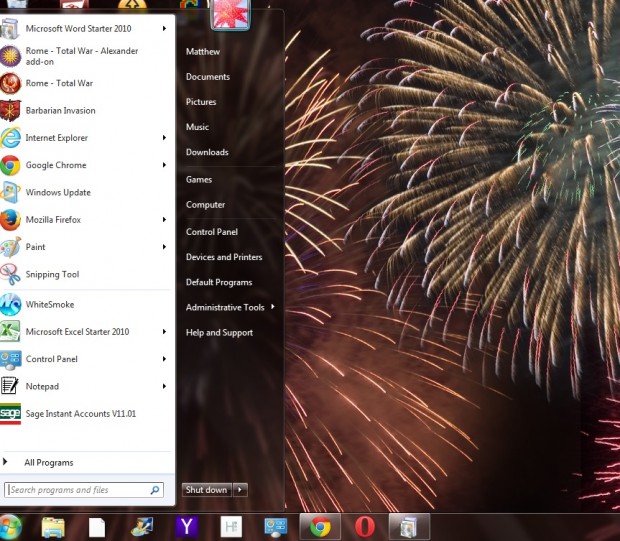The width and height of the screenshot is (620, 541).
Task: Open the Yahoo purple Y taskbar icon
Action: (187, 527)
